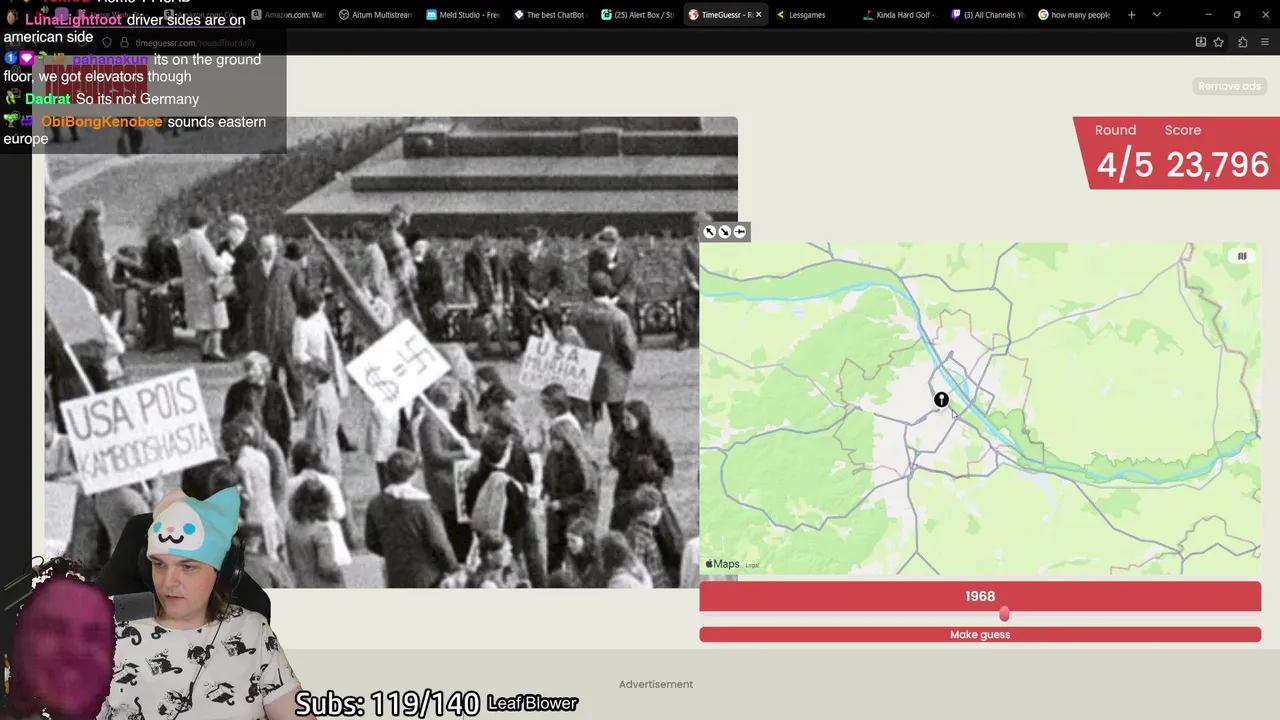
Task: Shrink the map with the down-right arrow icon
Action: [x=725, y=232]
